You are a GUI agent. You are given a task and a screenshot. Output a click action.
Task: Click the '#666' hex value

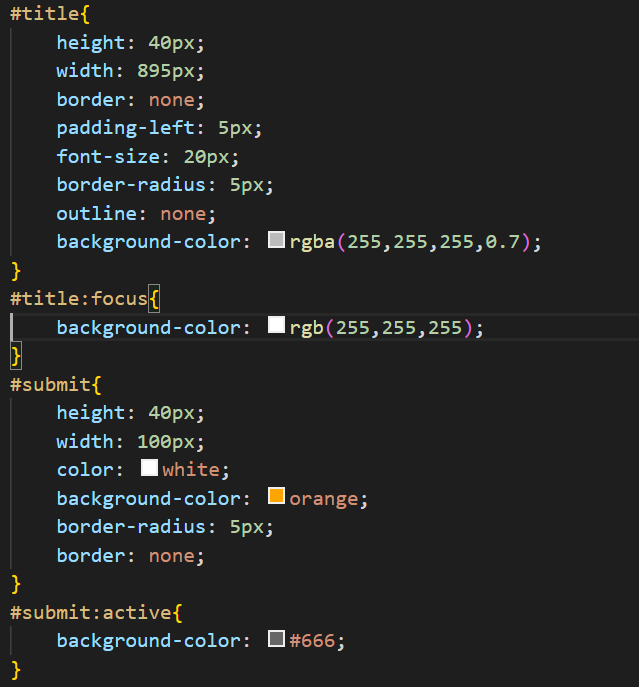312,641
